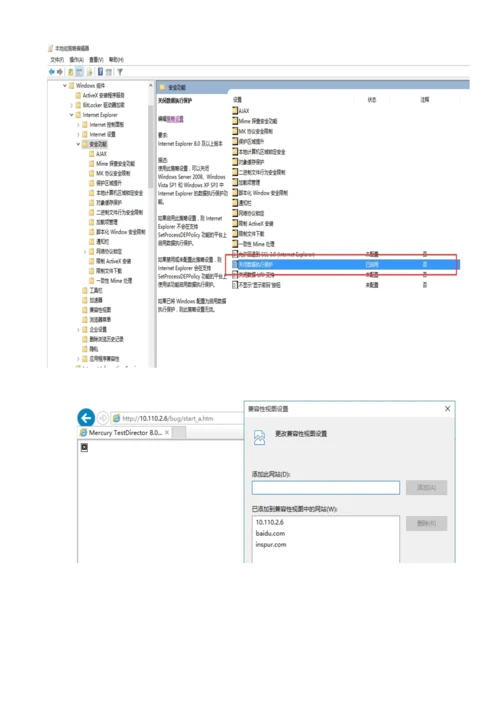Open the 文件(F) menu
The width and height of the screenshot is (500, 707).
(57, 60)
